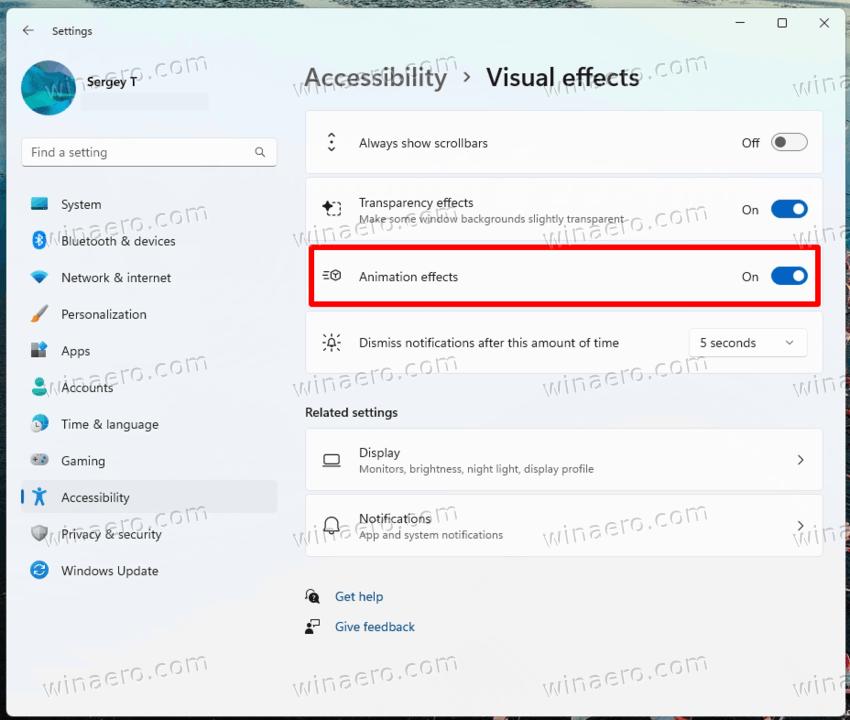Open the Apps settings category
This screenshot has height=720, width=850.
point(149,351)
